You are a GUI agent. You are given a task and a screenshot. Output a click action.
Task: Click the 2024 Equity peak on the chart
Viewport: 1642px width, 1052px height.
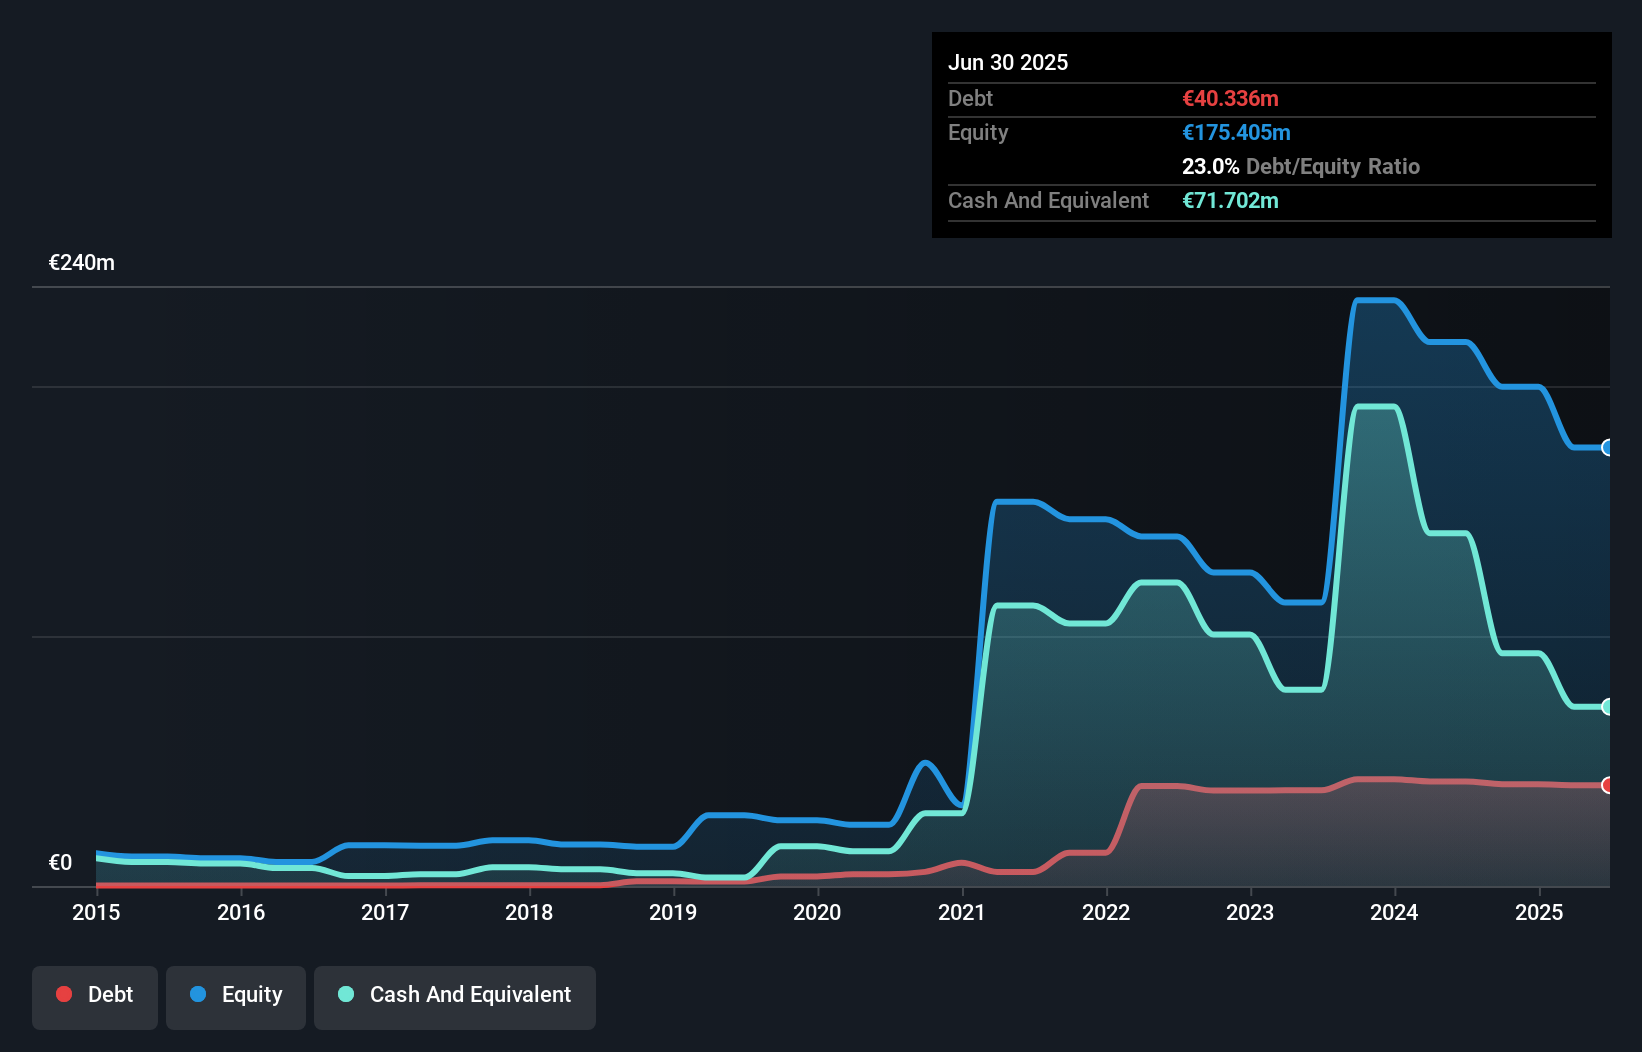pos(1375,300)
